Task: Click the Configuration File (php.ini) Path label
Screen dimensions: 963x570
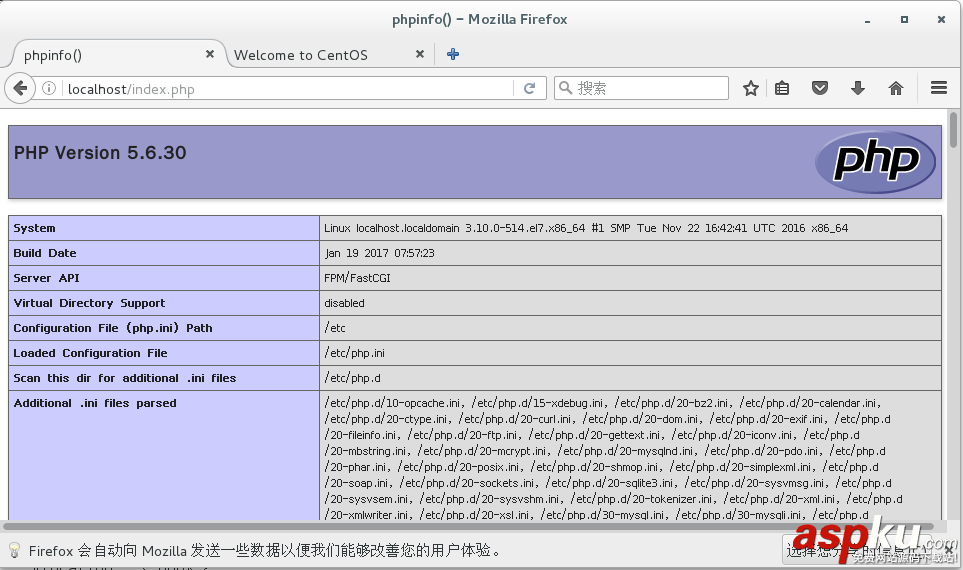Action: (x=113, y=329)
